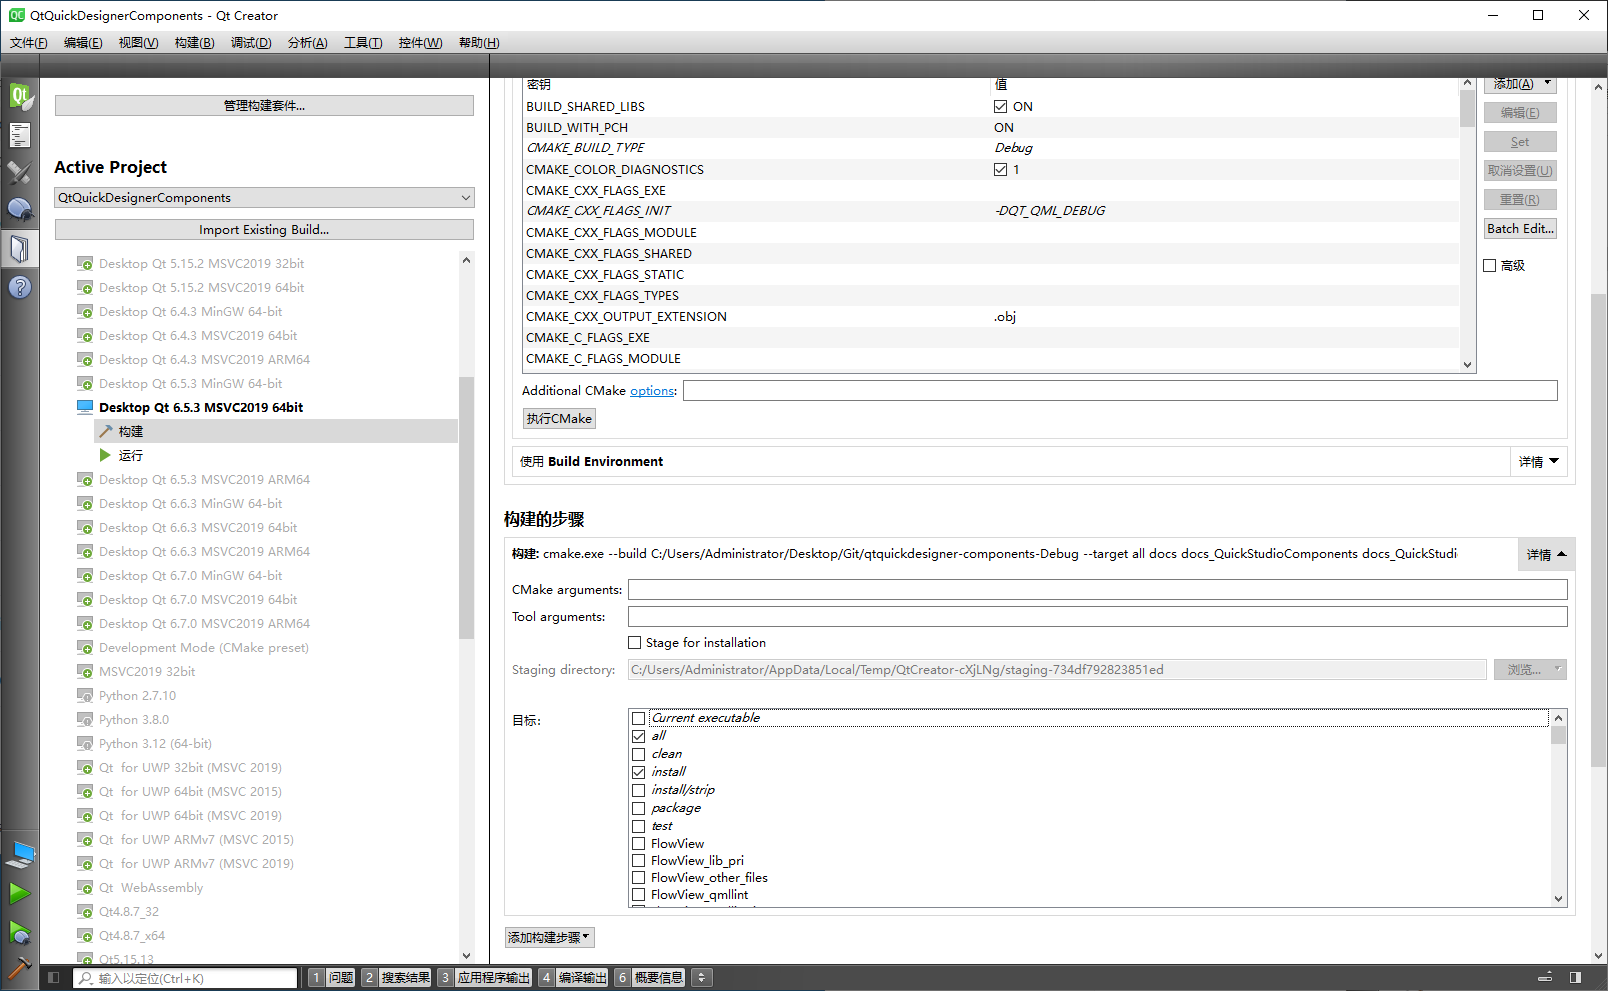
Task: Collapse build steps 详情 details
Action: 1546,555
